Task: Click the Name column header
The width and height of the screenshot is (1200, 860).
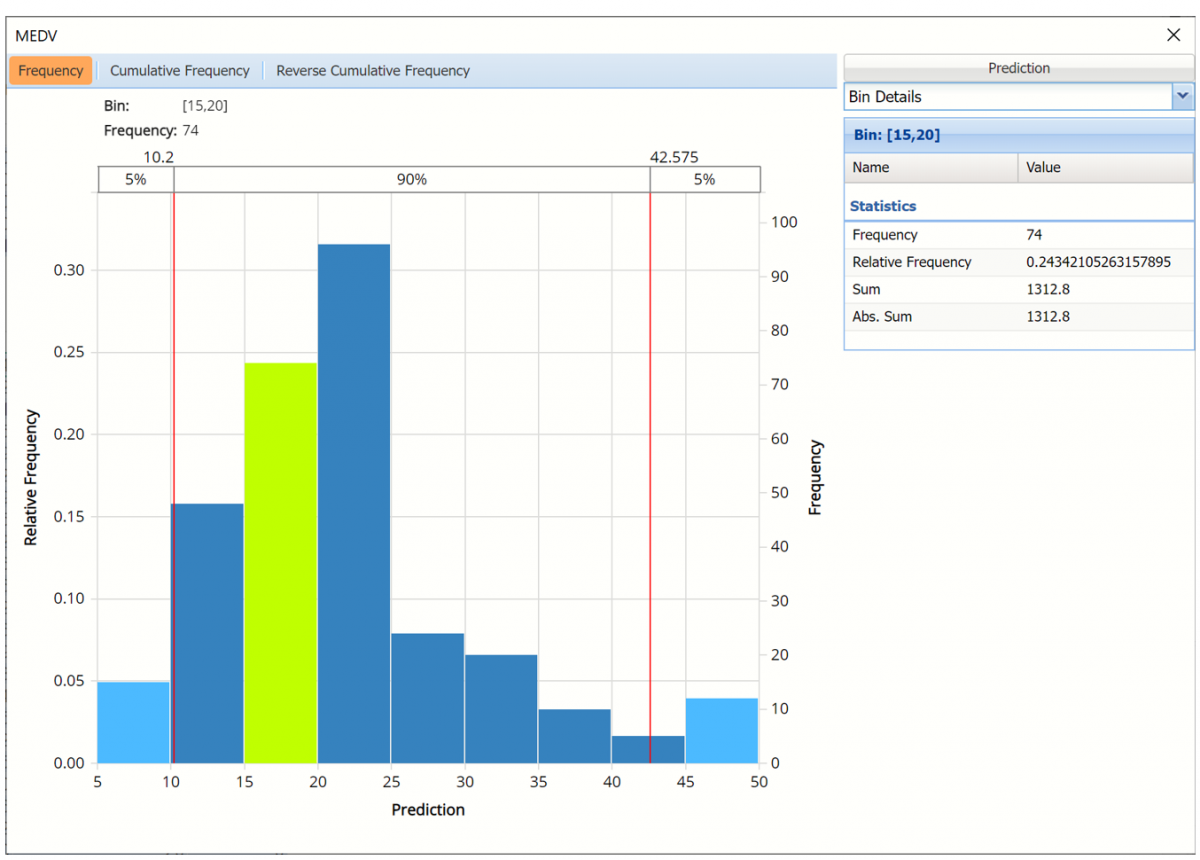Action: tap(931, 168)
